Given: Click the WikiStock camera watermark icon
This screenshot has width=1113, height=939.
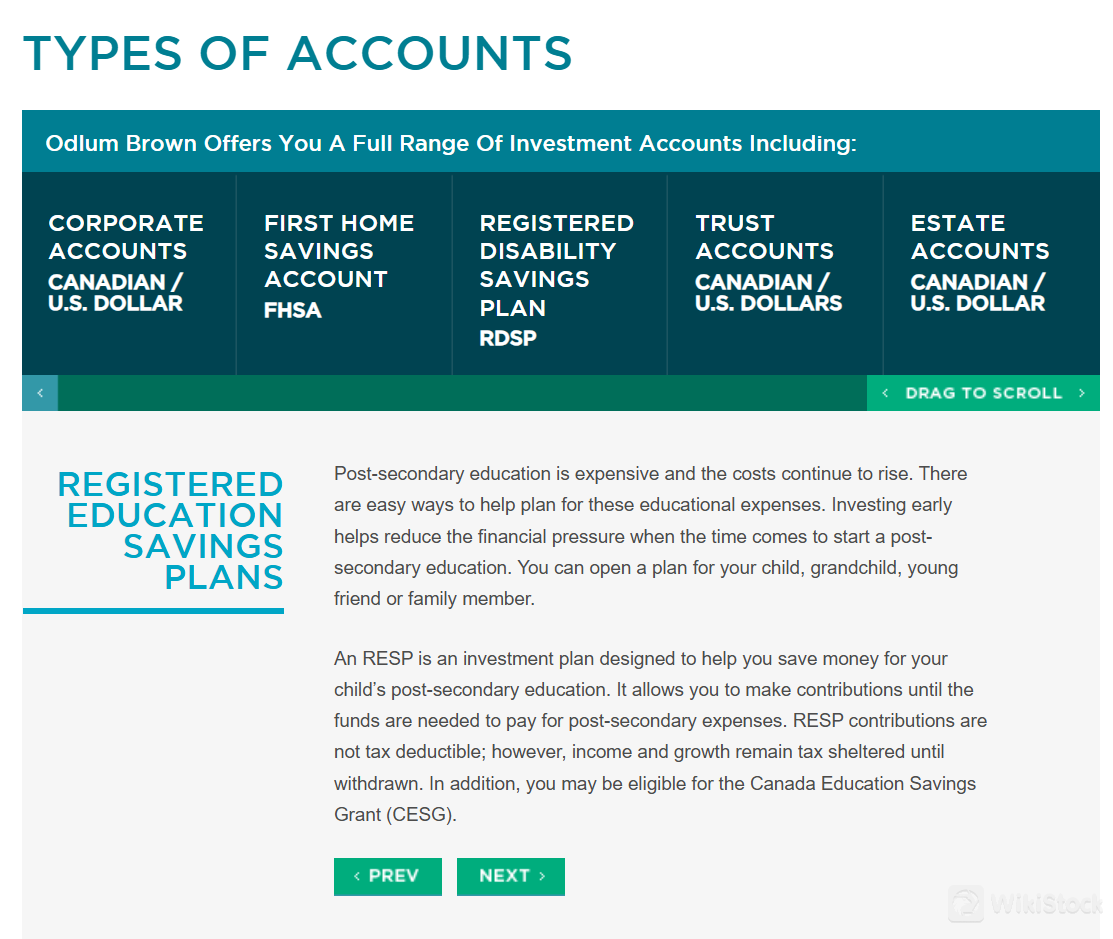Looking at the screenshot, I should tap(966, 904).
